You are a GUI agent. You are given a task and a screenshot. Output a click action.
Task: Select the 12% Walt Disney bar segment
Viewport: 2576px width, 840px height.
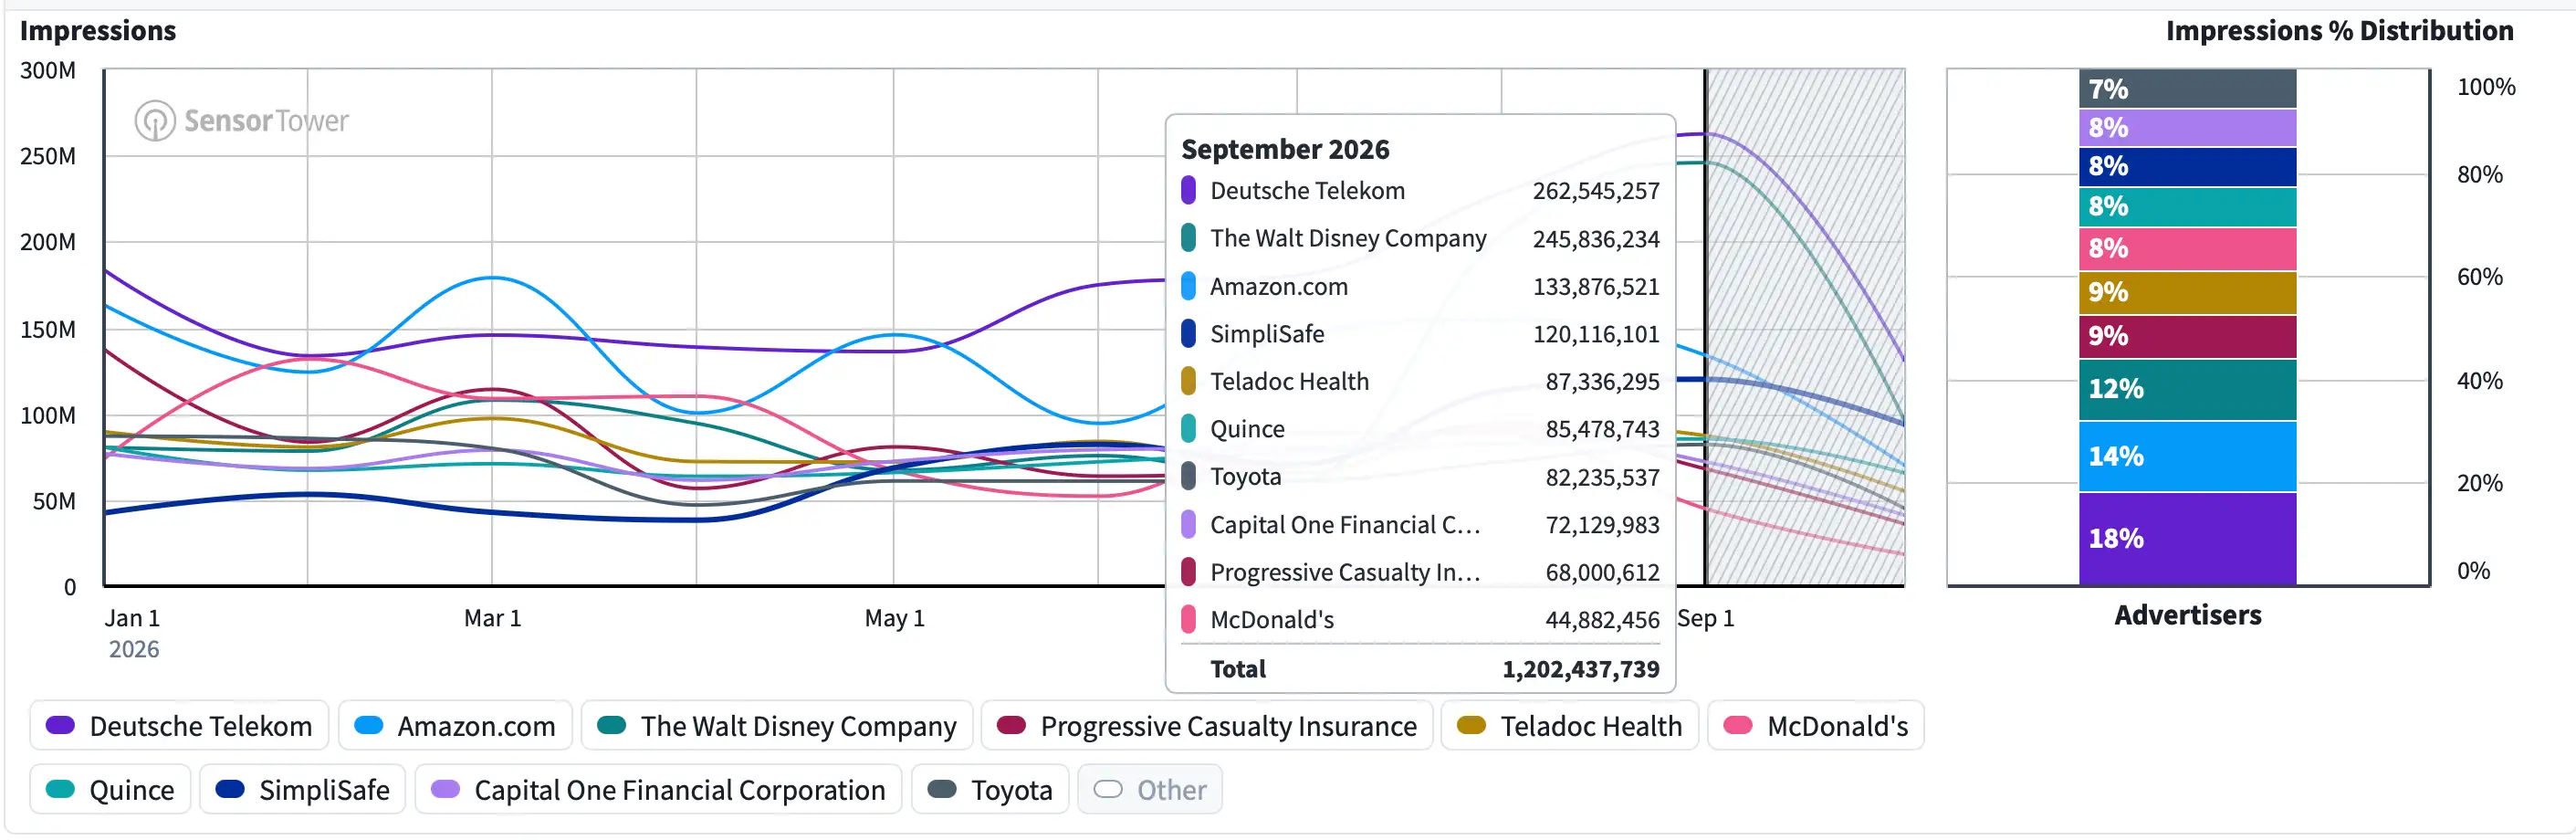pos(2187,389)
